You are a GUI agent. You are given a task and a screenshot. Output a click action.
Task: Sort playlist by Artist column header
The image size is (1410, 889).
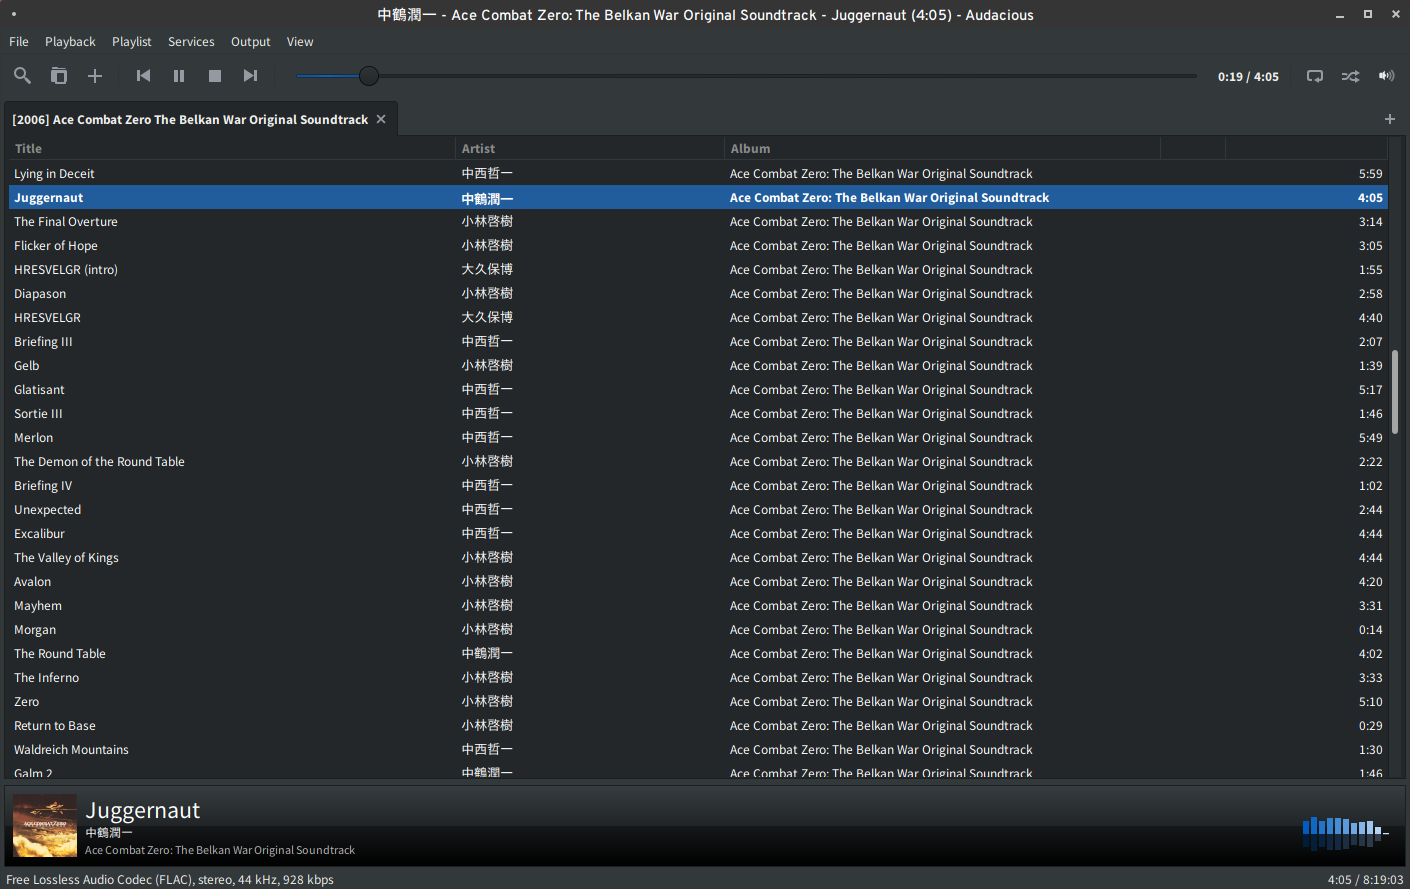point(478,149)
